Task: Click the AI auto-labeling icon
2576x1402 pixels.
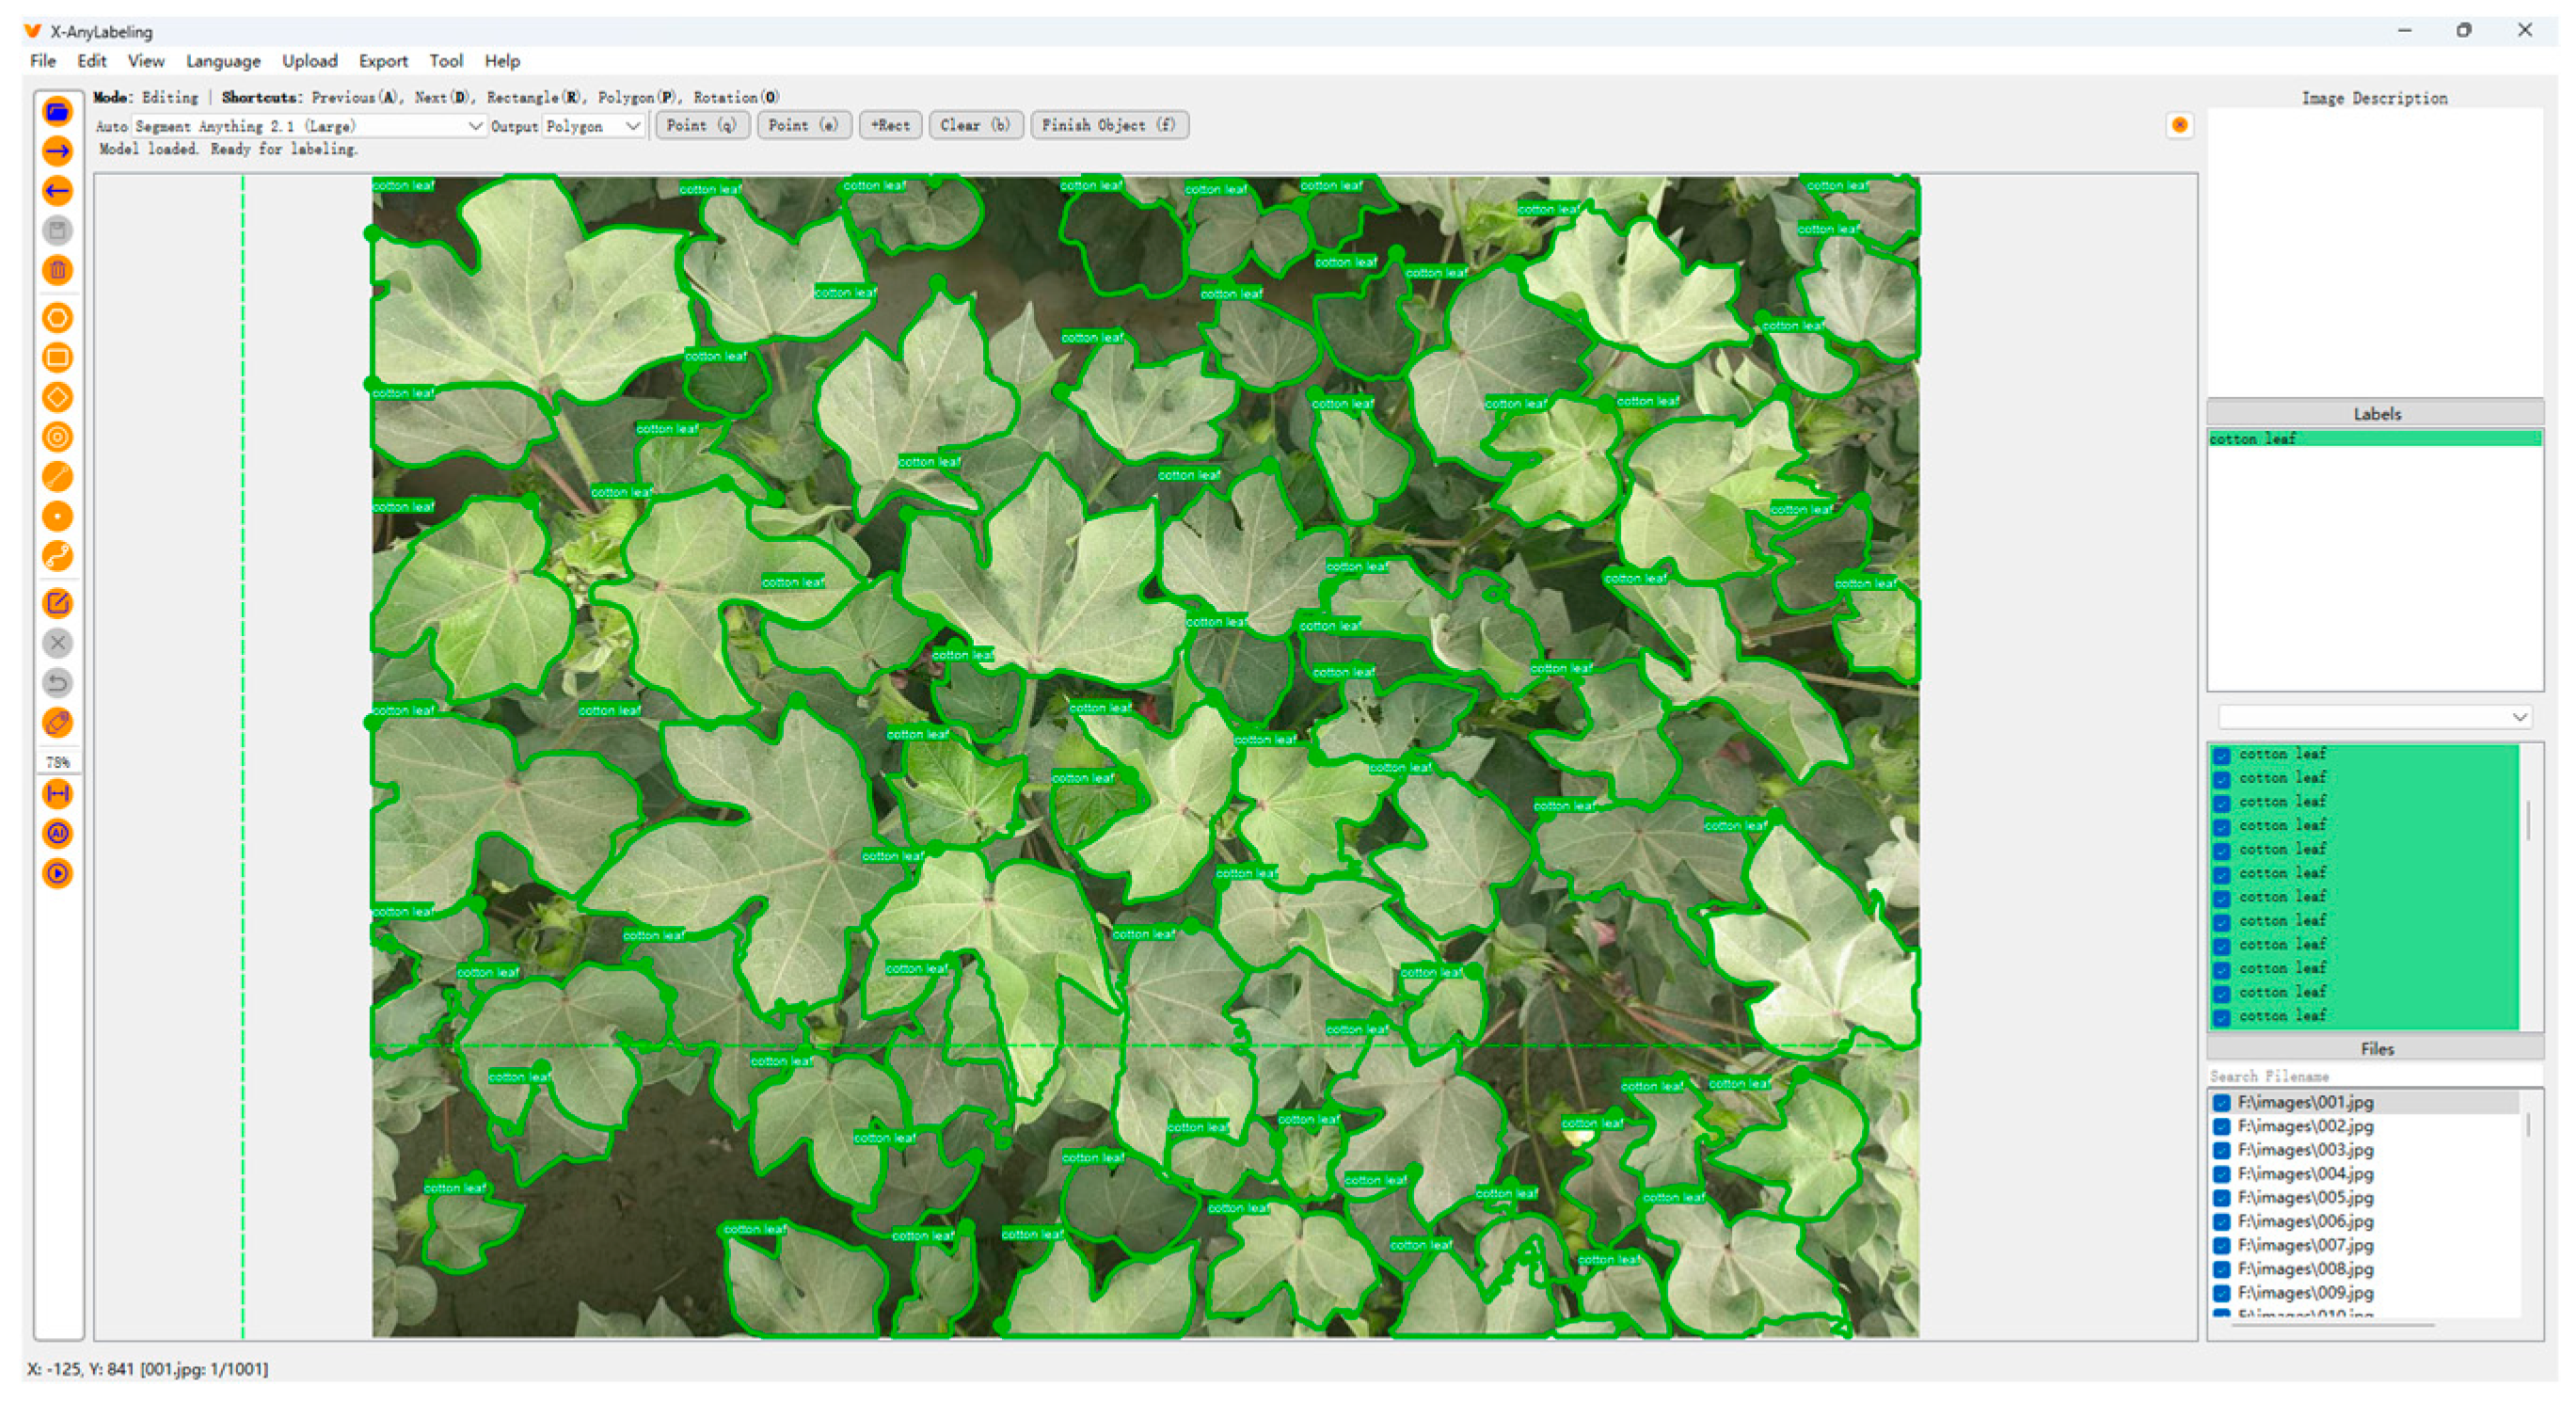Action: pos(57,833)
